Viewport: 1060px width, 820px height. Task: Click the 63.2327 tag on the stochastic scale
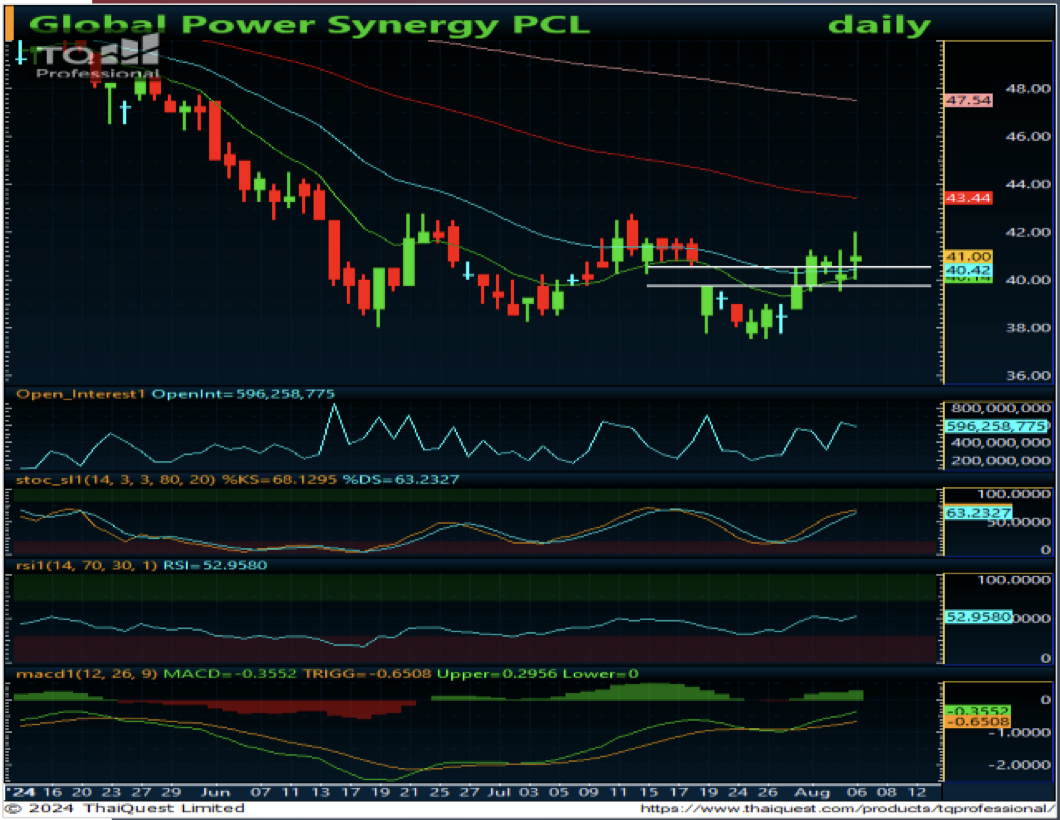point(978,513)
